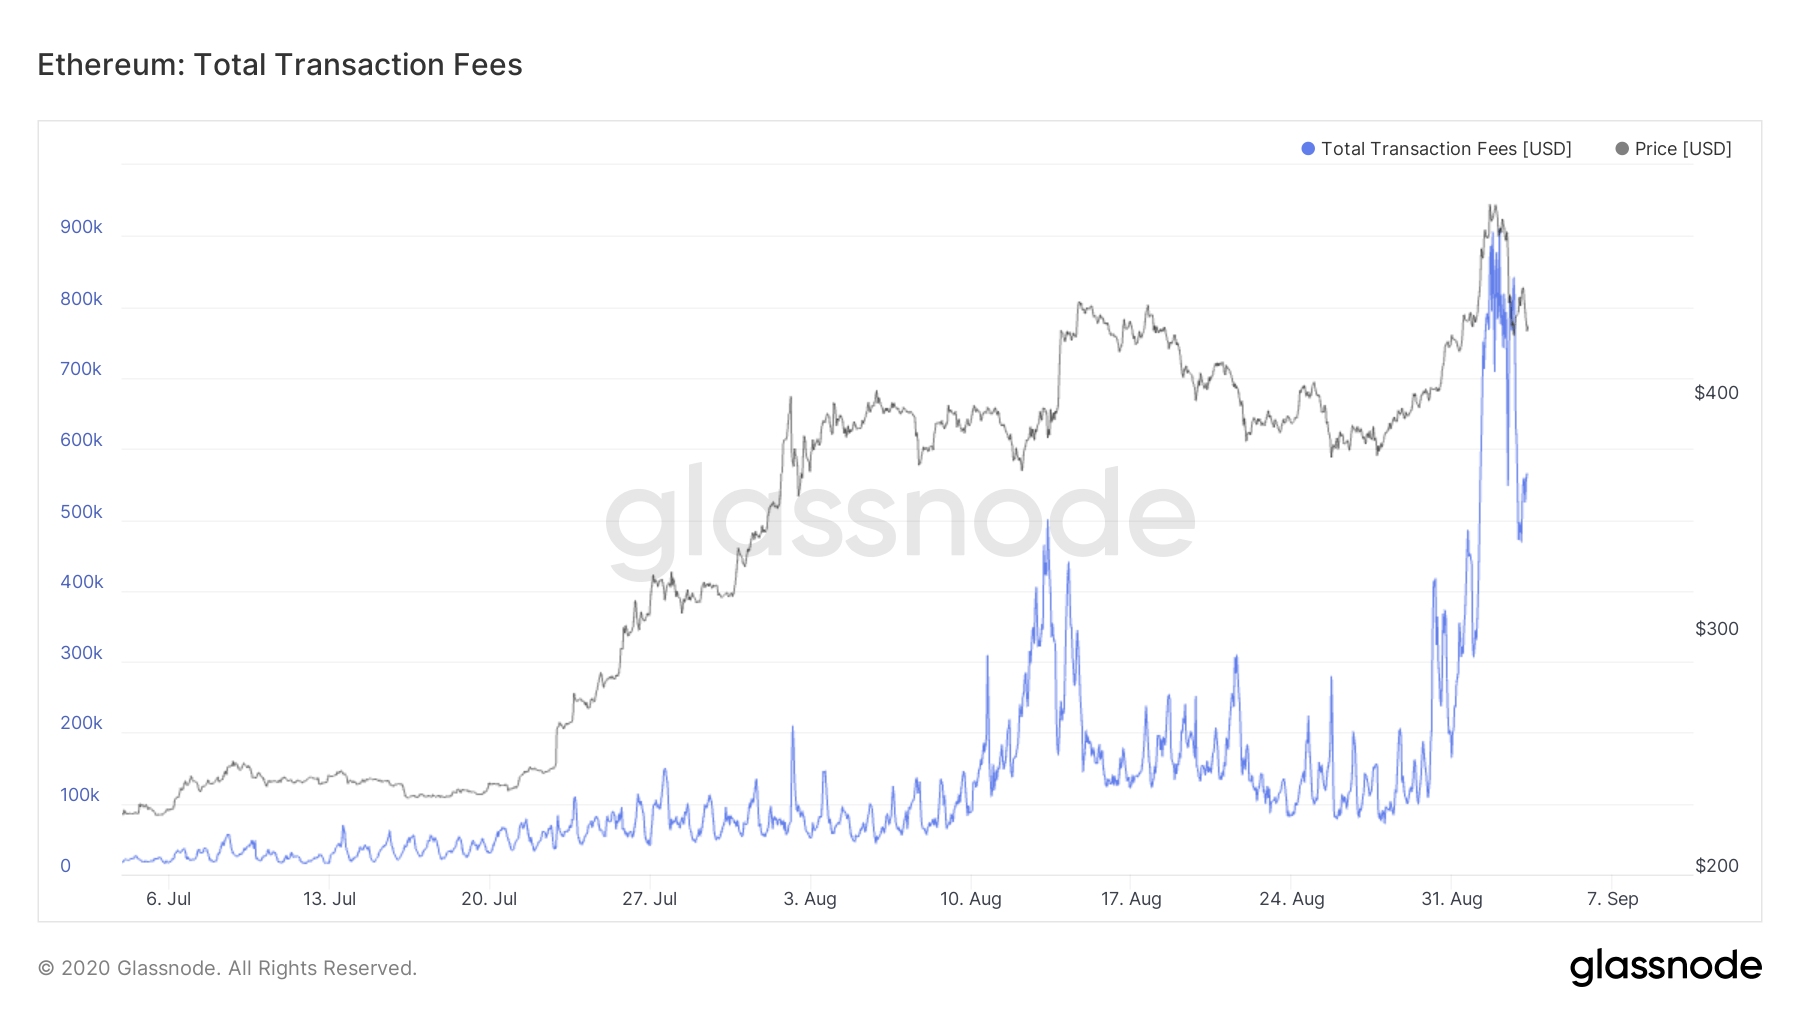Click the glassnode logo at bottom right
The height and width of the screenshot is (1013, 1800).
click(1665, 966)
